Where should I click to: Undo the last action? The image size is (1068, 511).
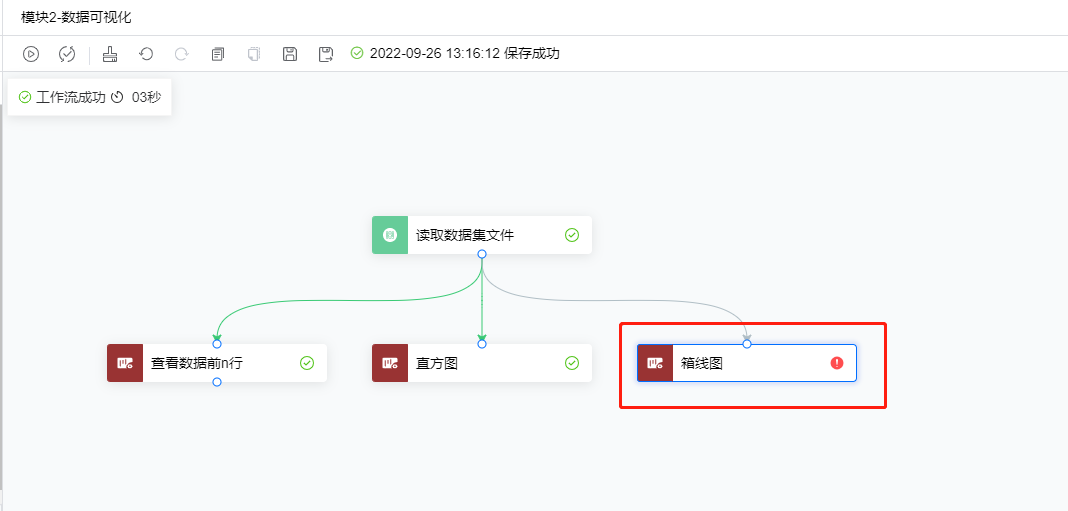pos(146,54)
